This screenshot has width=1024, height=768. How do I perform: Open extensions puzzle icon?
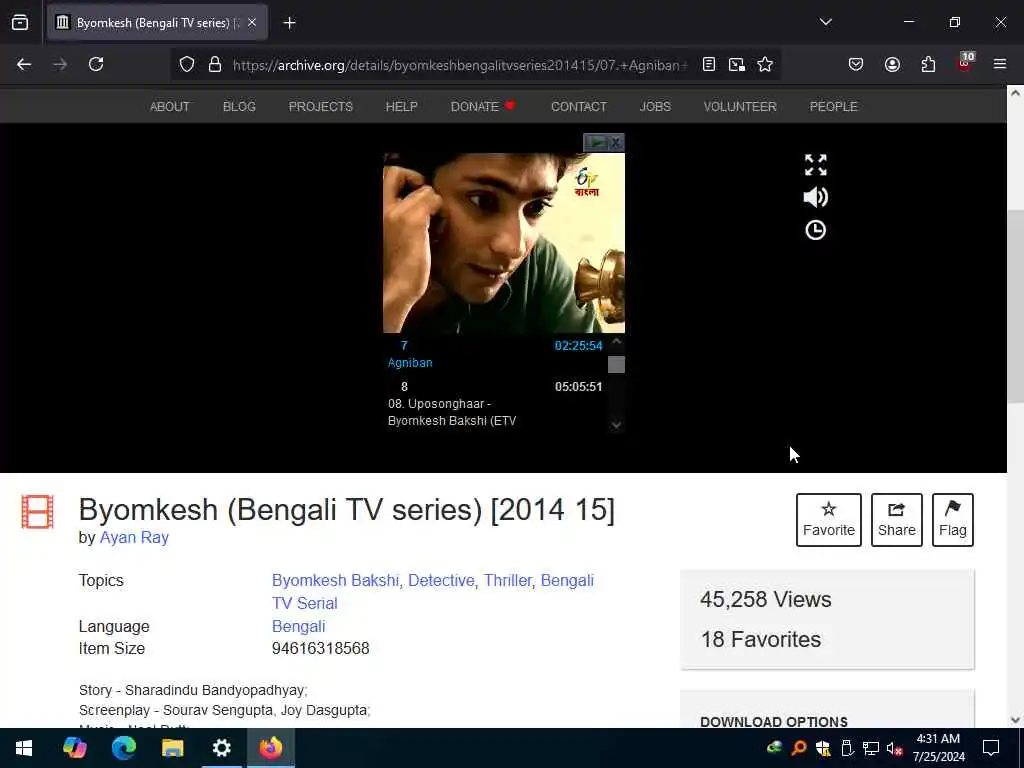click(928, 64)
